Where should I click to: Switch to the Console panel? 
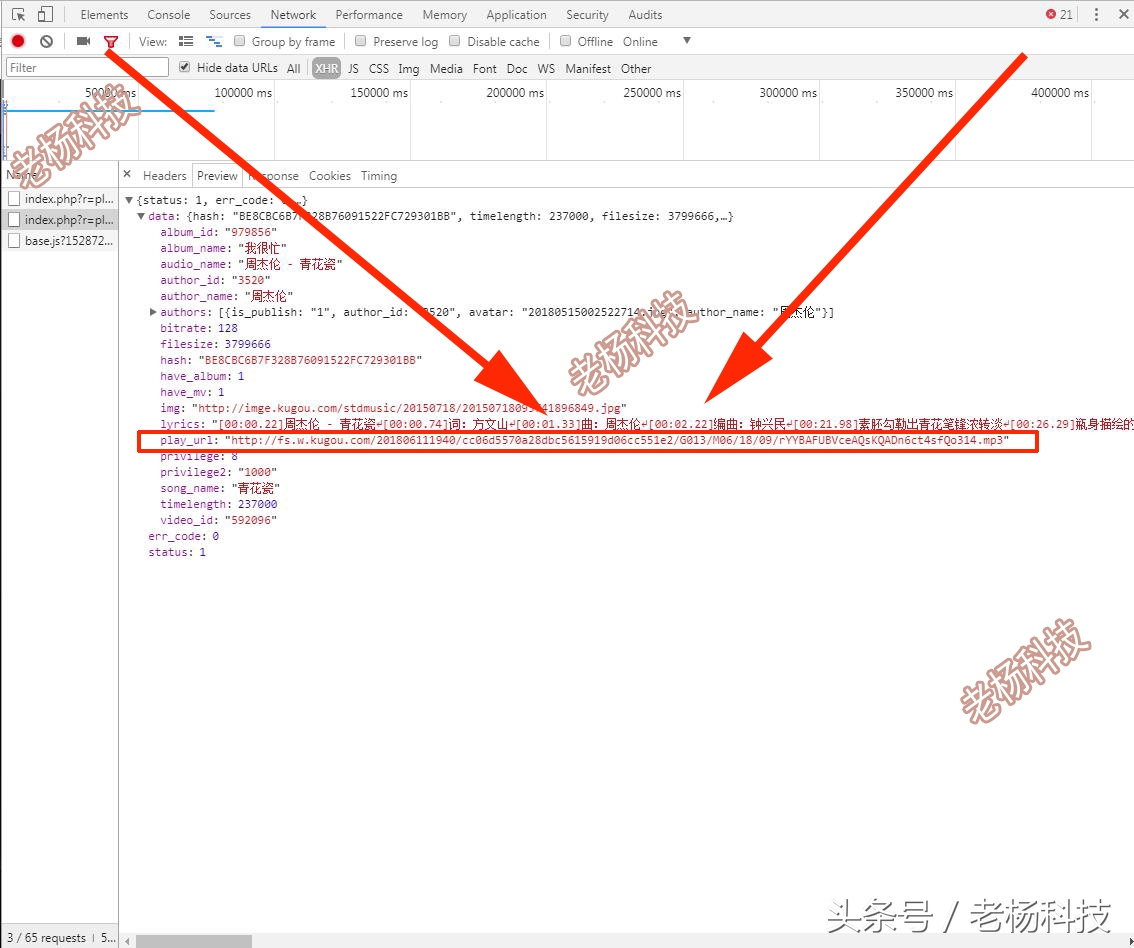point(168,14)
